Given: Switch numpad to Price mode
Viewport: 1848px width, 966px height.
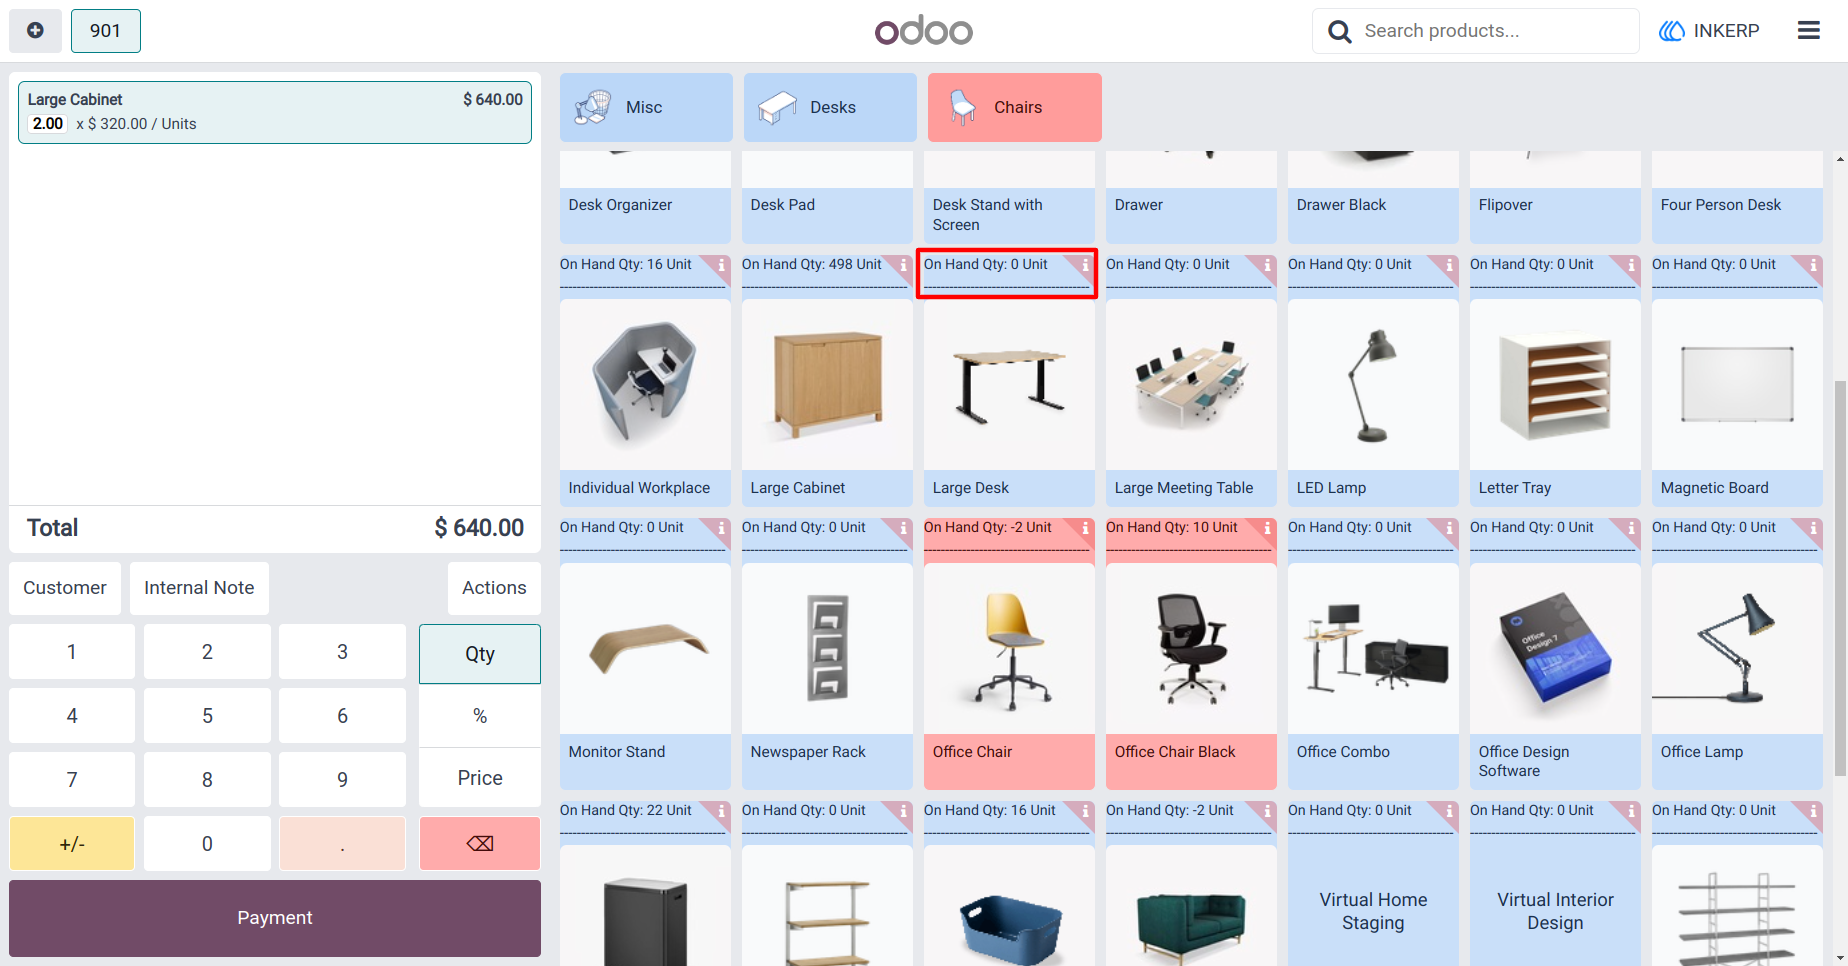Looking at the screenshot, I should [x=480, y=778].
